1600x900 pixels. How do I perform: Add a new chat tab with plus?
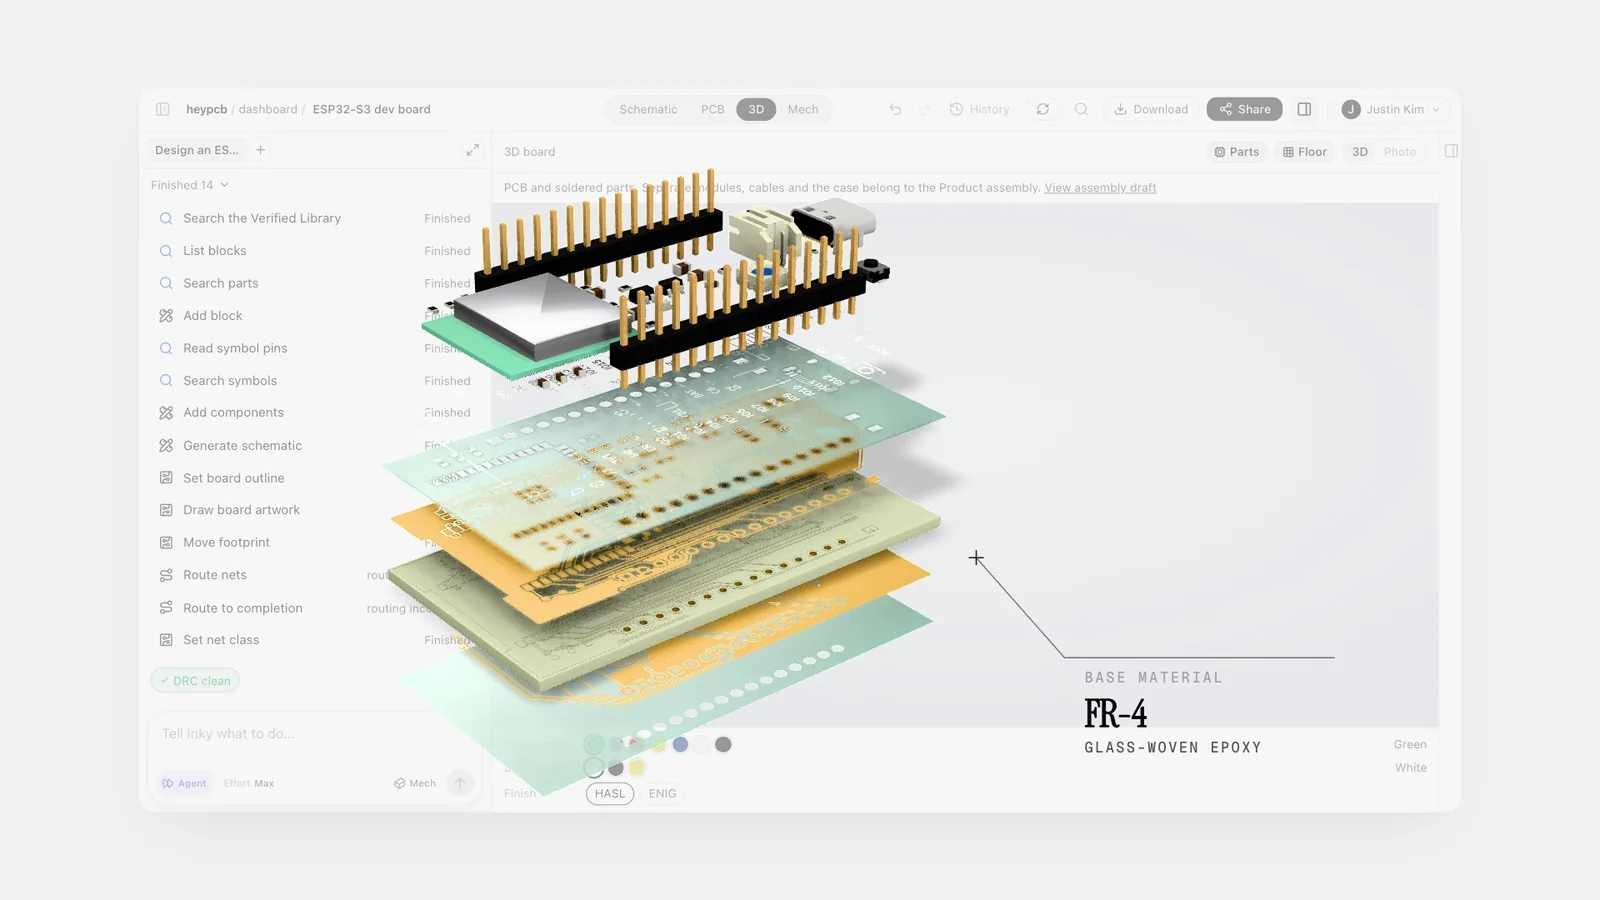261,150
